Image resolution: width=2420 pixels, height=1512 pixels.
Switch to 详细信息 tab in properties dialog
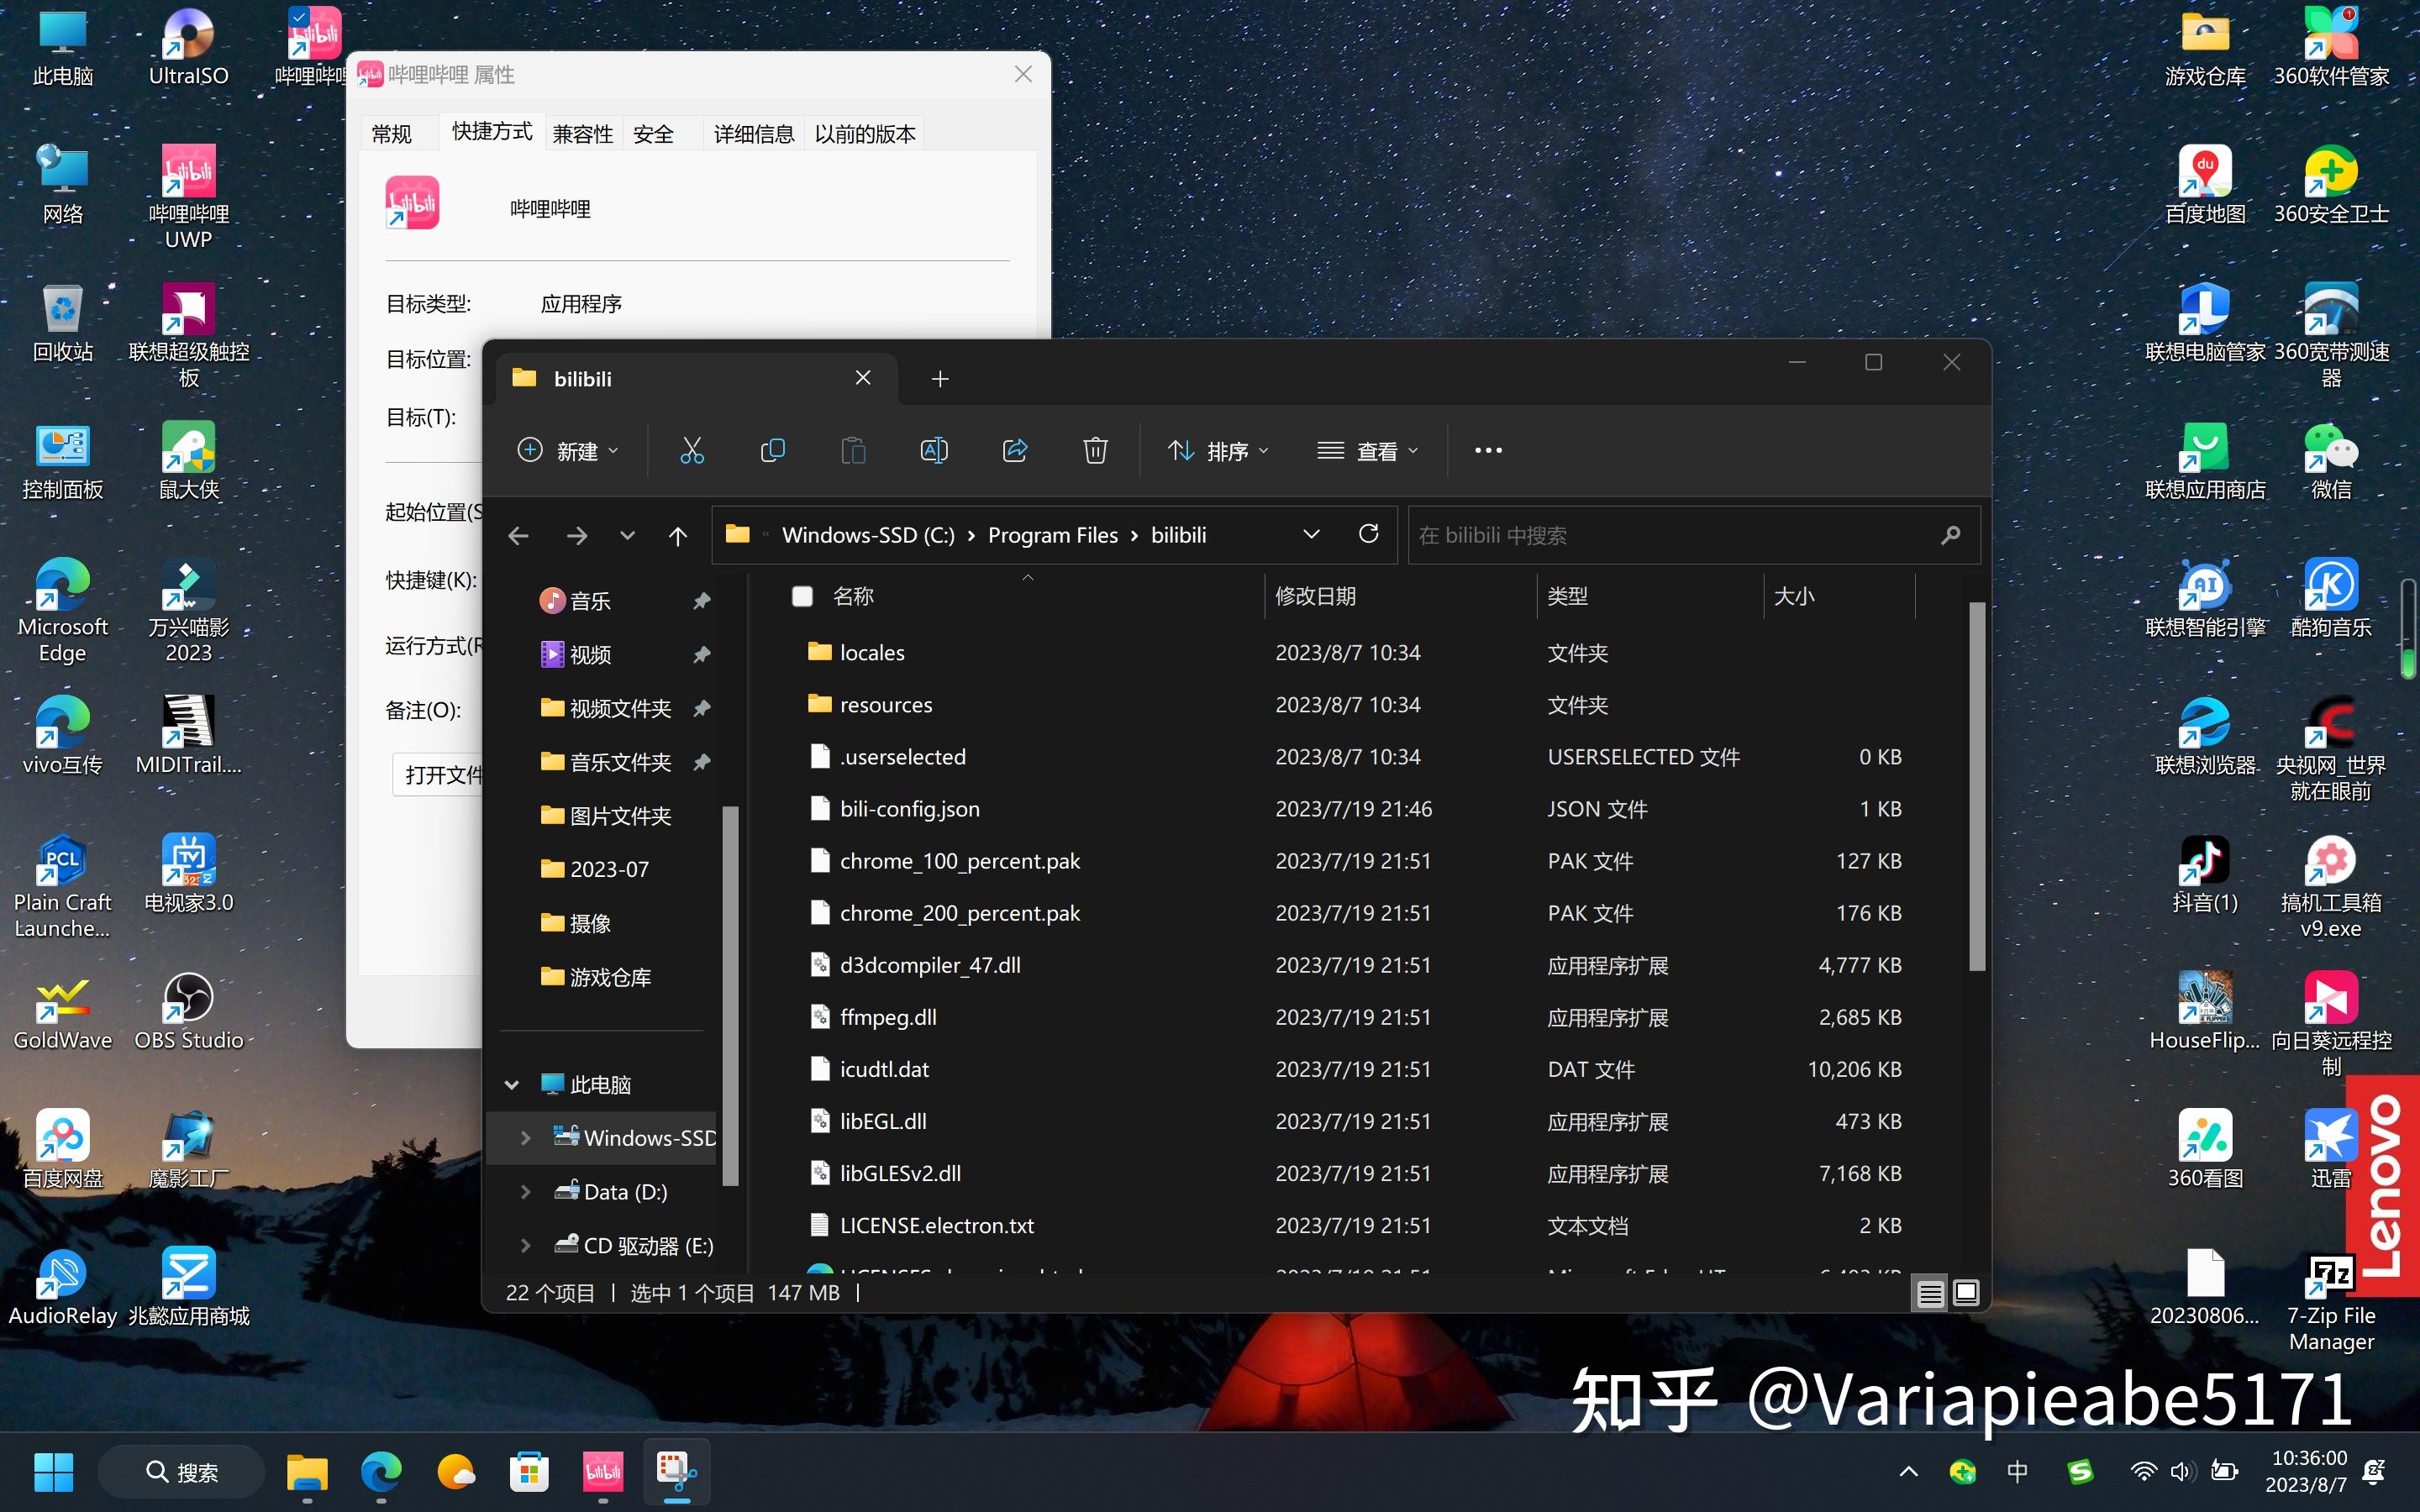pos(753,134)
